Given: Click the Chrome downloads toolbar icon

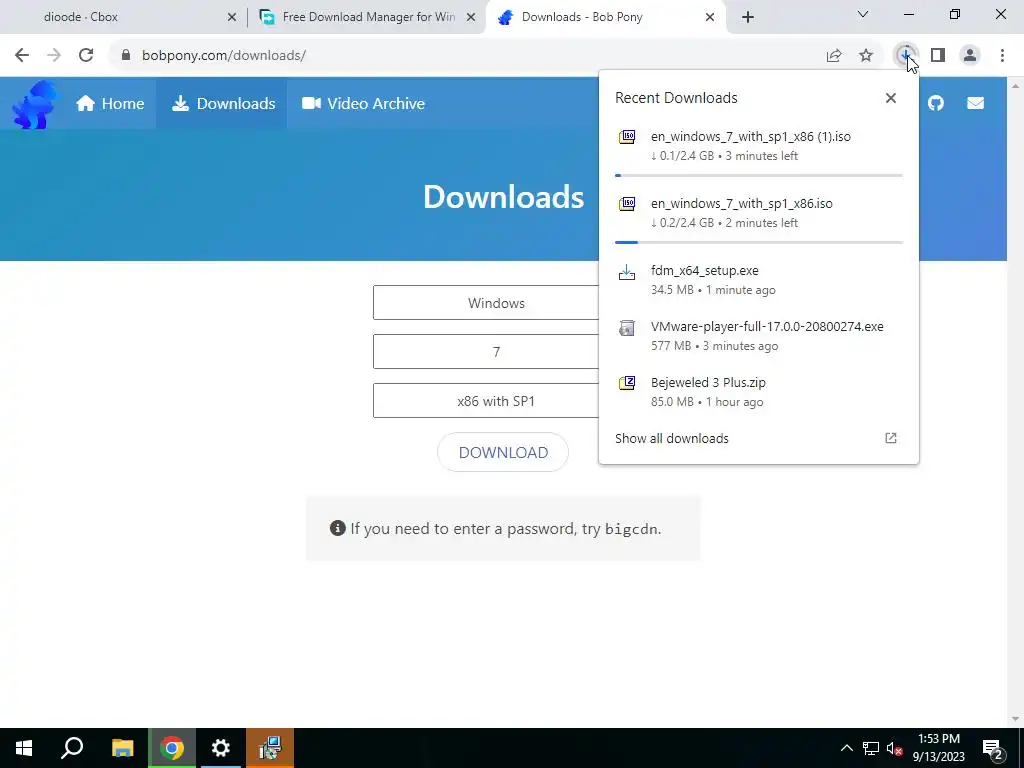Looking at the screenshot, I should pyautogui.click(x=905, y=56).
